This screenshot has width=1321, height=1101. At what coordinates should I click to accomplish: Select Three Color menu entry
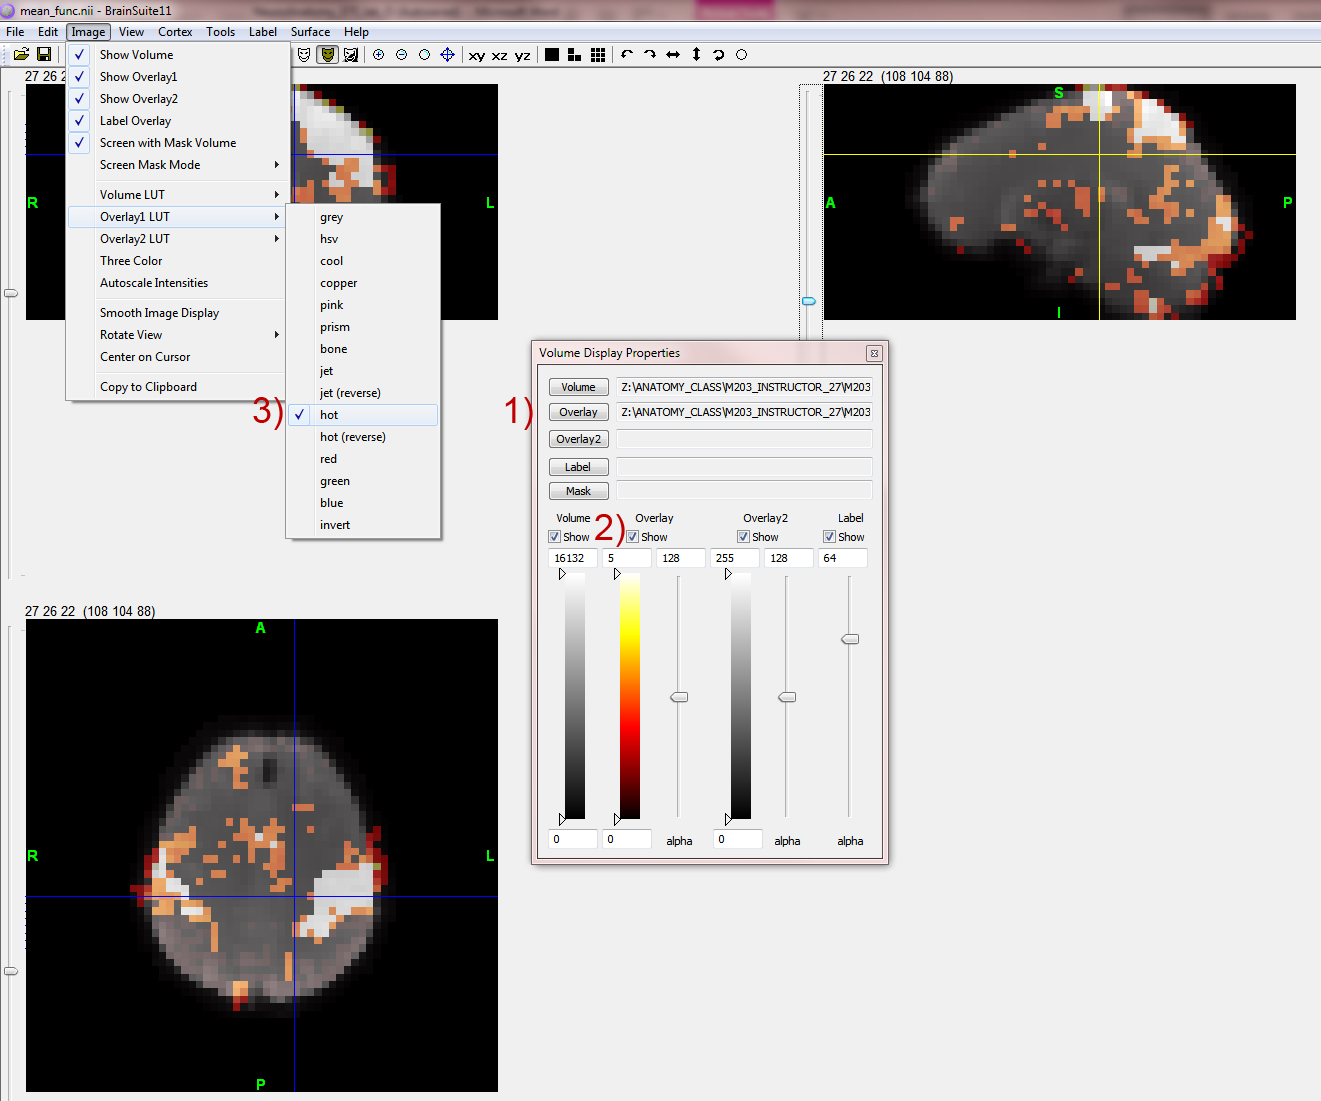click(178, 261)
